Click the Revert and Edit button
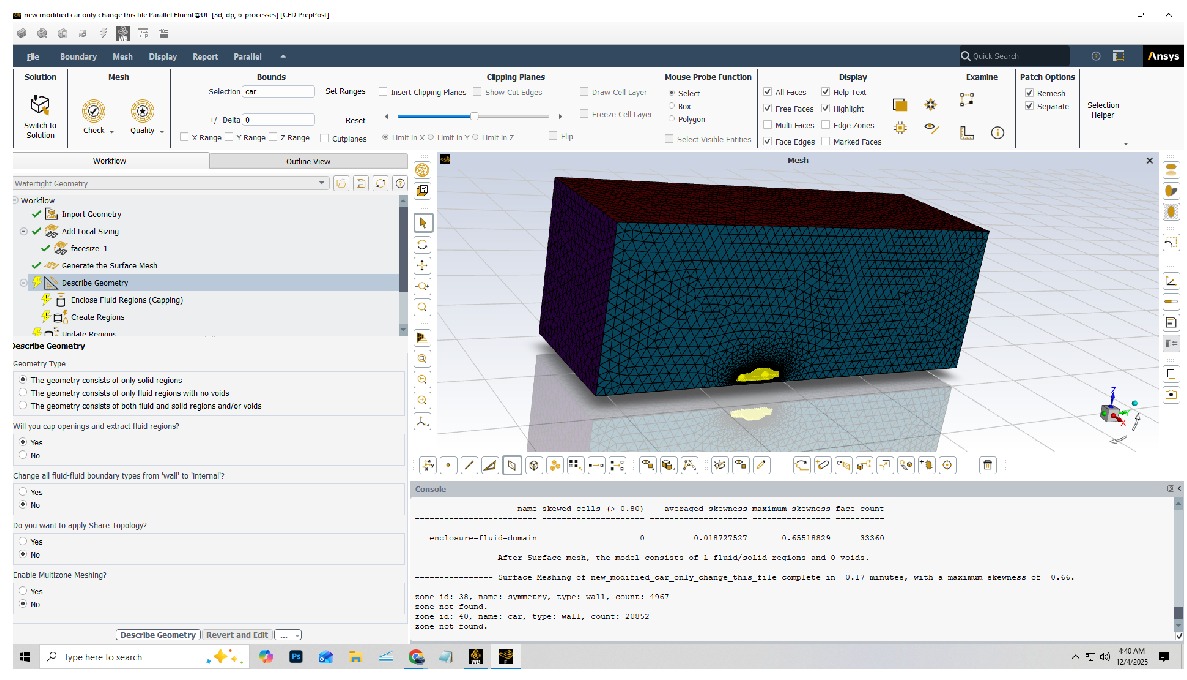 [x=237, y=635]
